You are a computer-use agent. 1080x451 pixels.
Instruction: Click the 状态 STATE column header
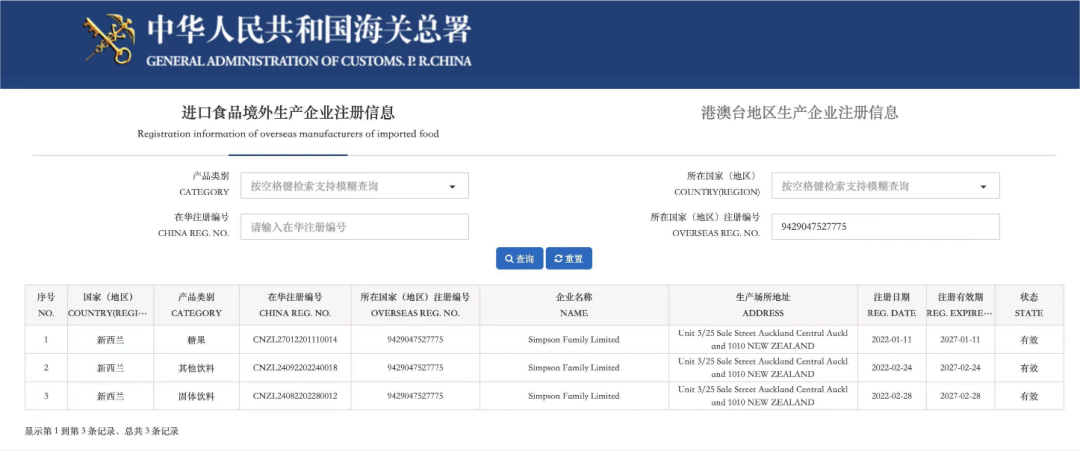coord(1028,305)
